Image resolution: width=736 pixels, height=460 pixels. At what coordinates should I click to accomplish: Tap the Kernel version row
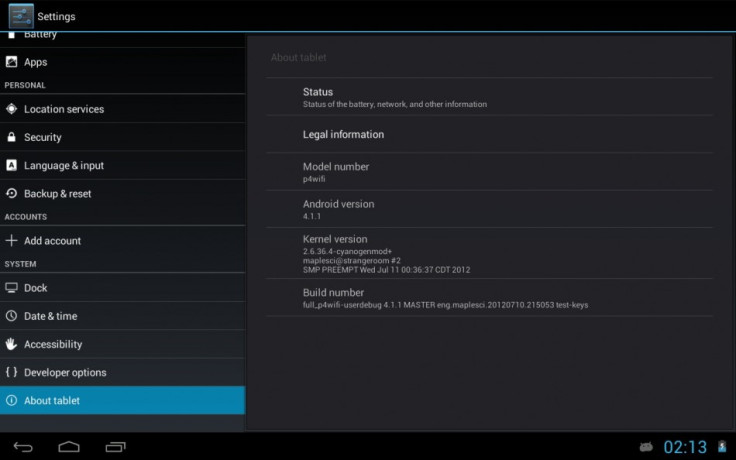pos(489,253)
